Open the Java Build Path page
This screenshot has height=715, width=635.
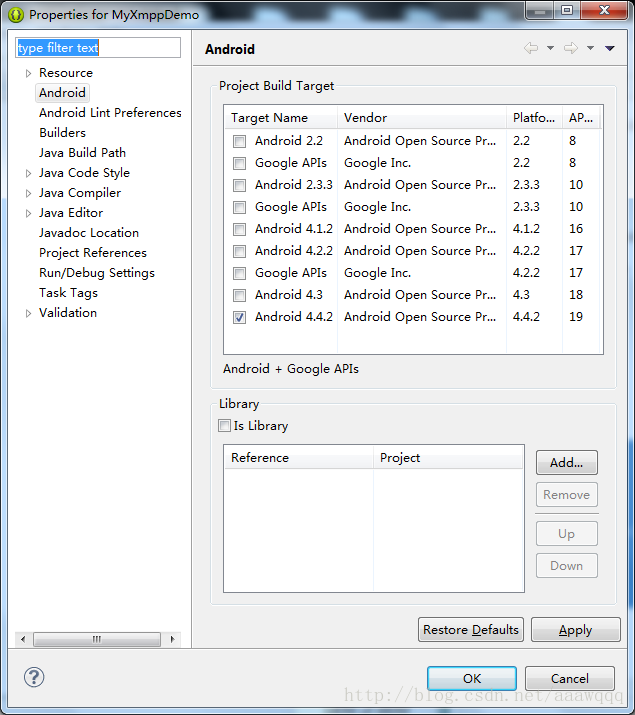click(x=83, y=153)
